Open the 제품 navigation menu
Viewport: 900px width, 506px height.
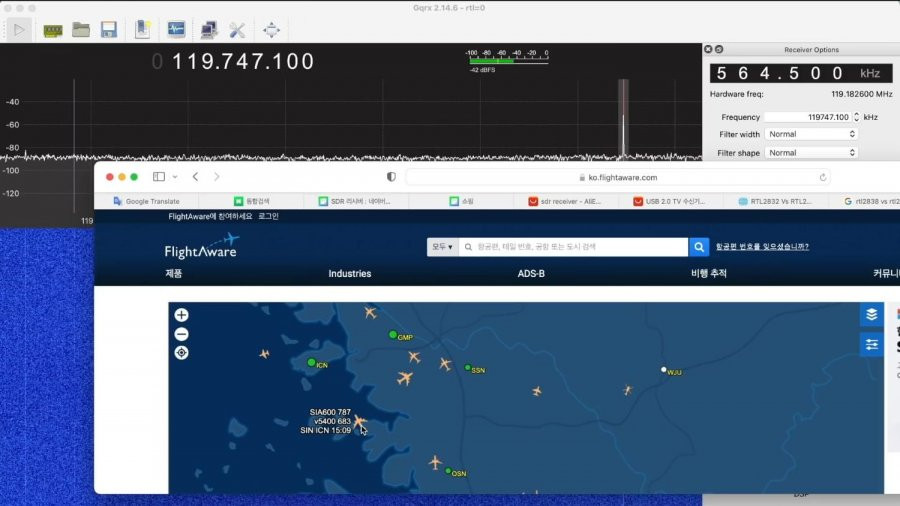[x=174, y=274]
